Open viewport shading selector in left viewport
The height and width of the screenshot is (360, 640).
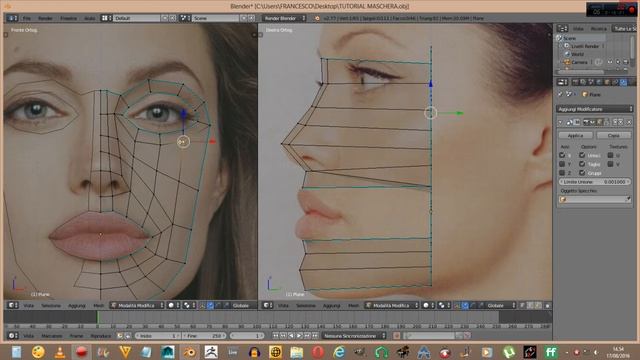click(174, 305)
